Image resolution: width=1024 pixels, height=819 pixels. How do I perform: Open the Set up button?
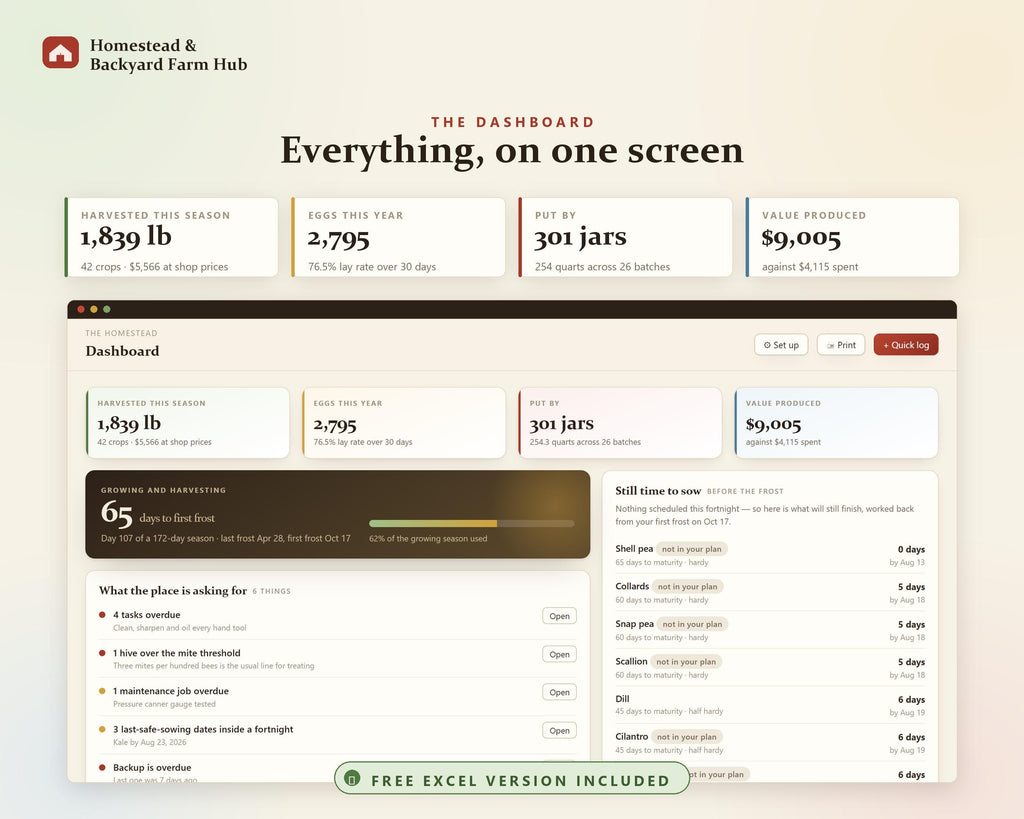click(781, 345)
